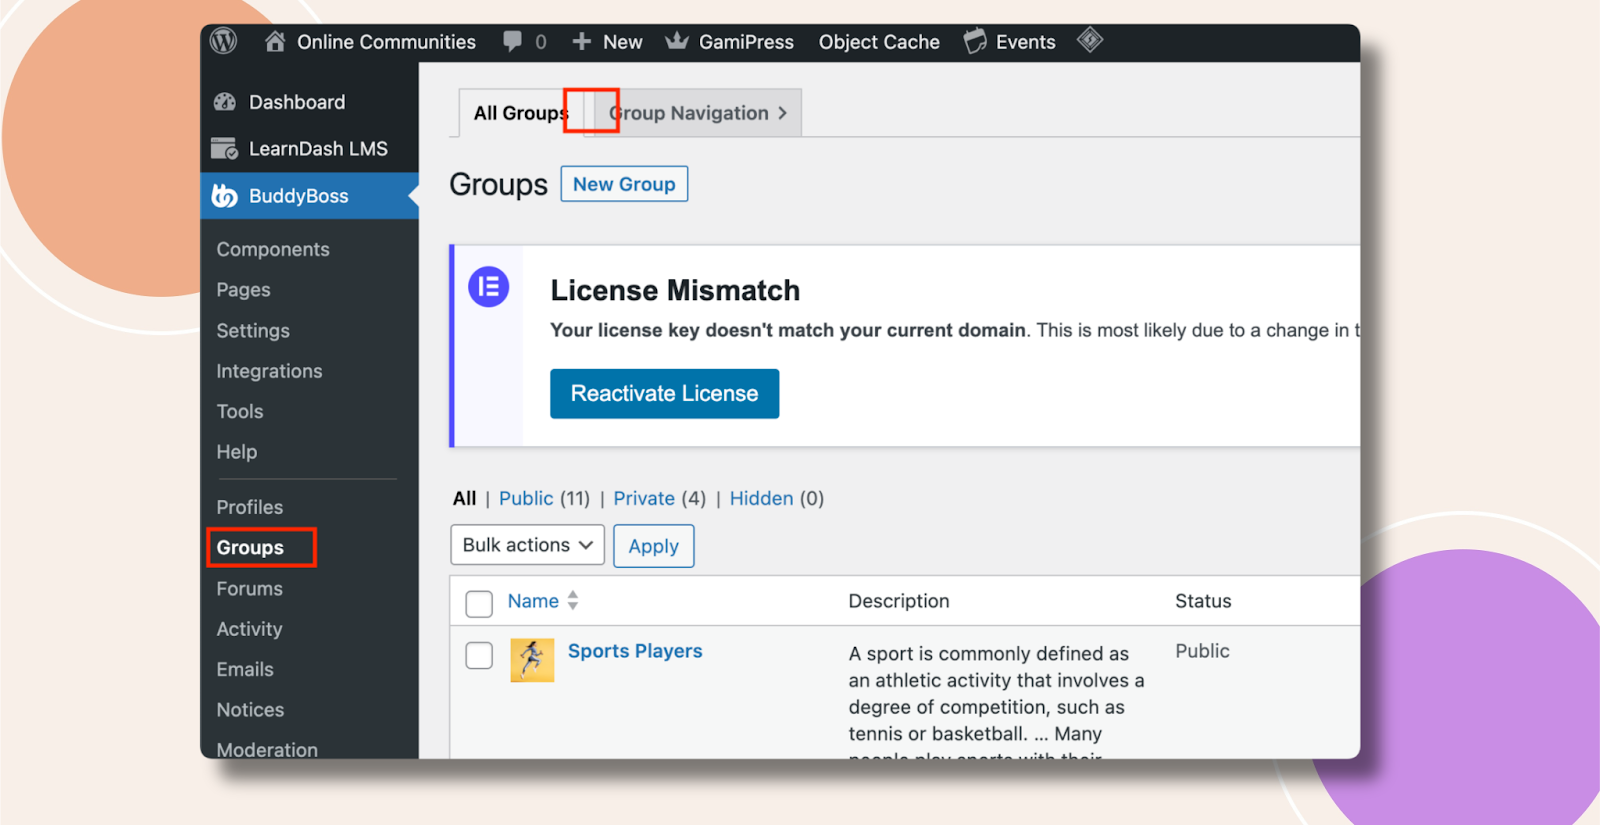Click the Elementor icon in license notice
This screenshot has width=1600, height=825.
click(489, 287)
